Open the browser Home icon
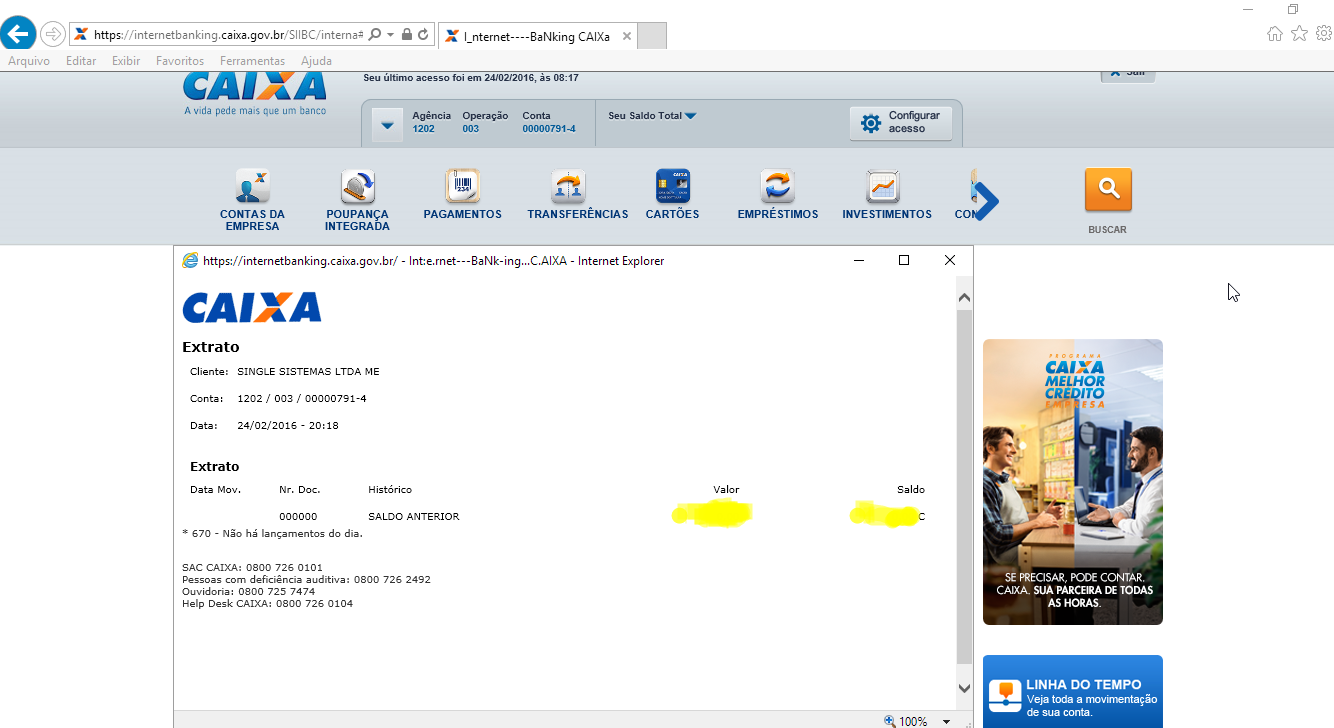Viewport: 1334px width, 728px height. coord(1275,34)
